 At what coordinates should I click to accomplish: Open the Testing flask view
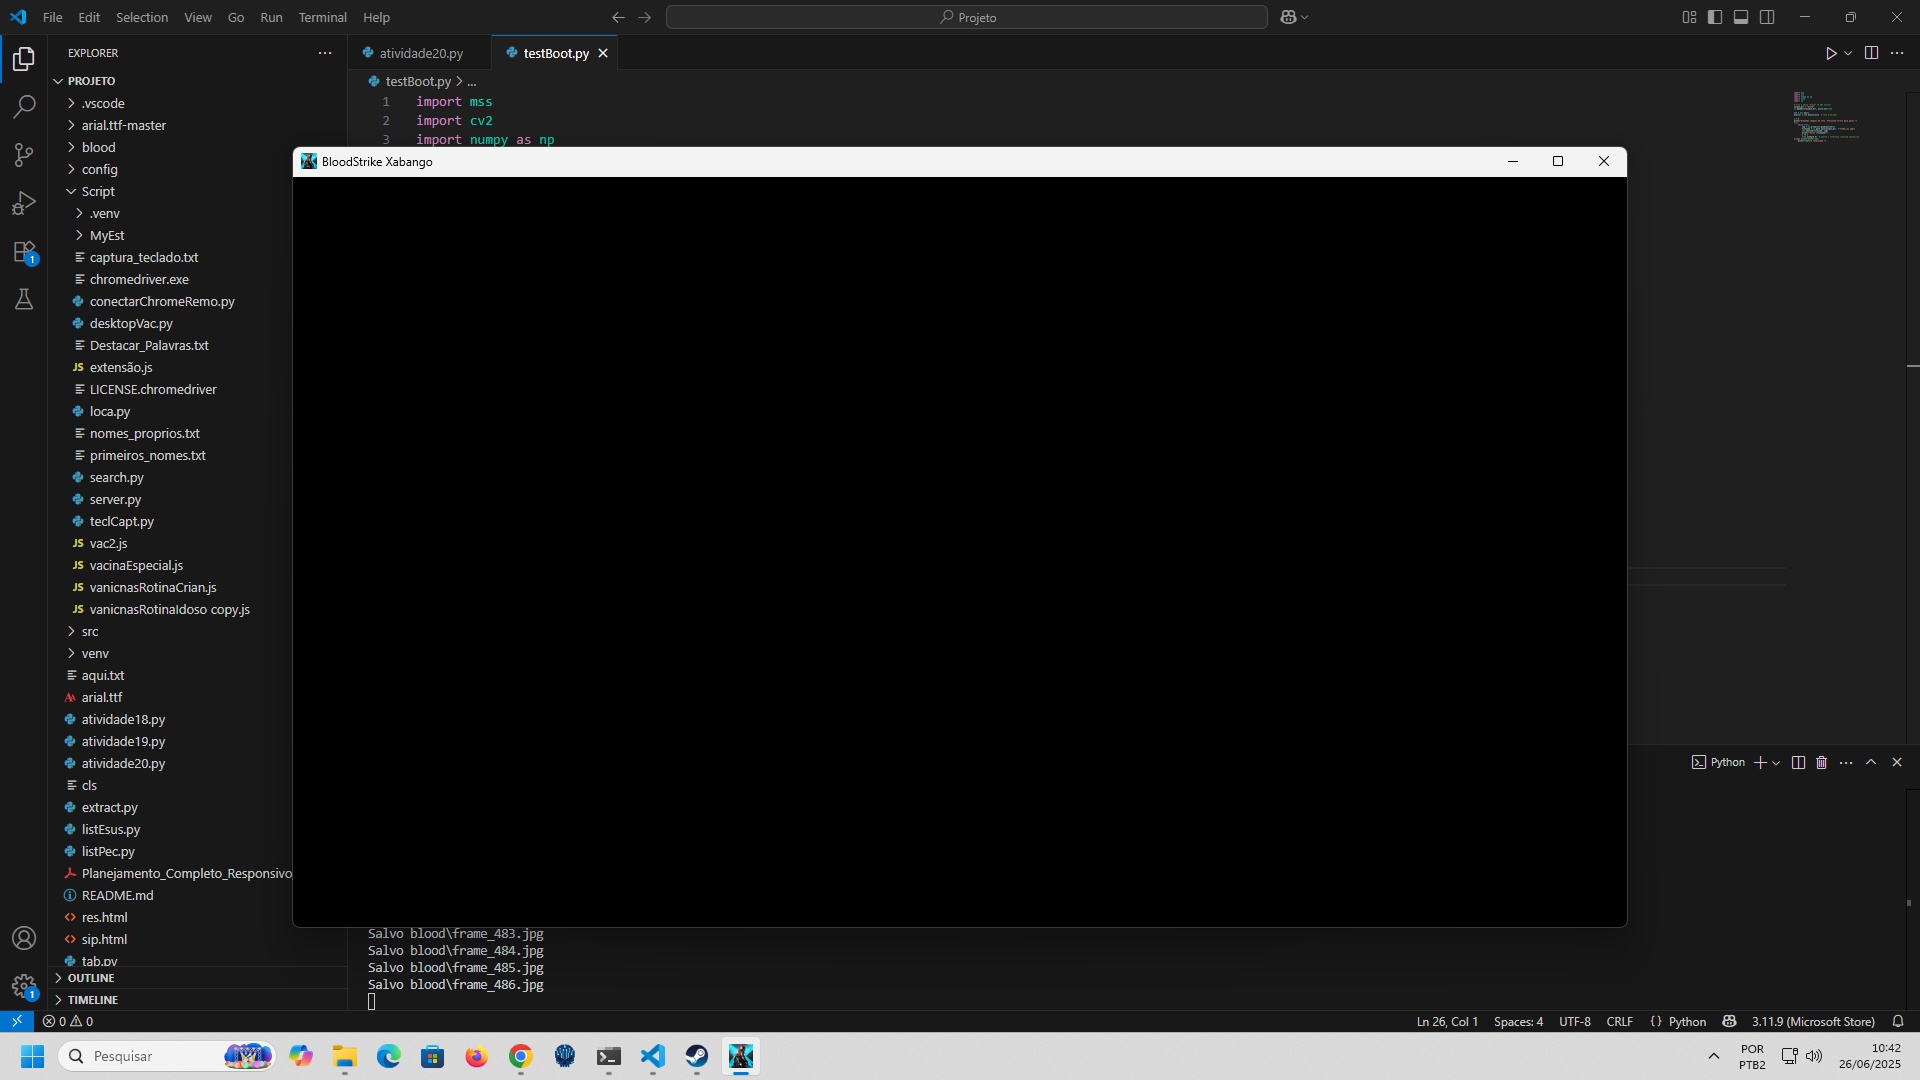click(x=24, y=299)
